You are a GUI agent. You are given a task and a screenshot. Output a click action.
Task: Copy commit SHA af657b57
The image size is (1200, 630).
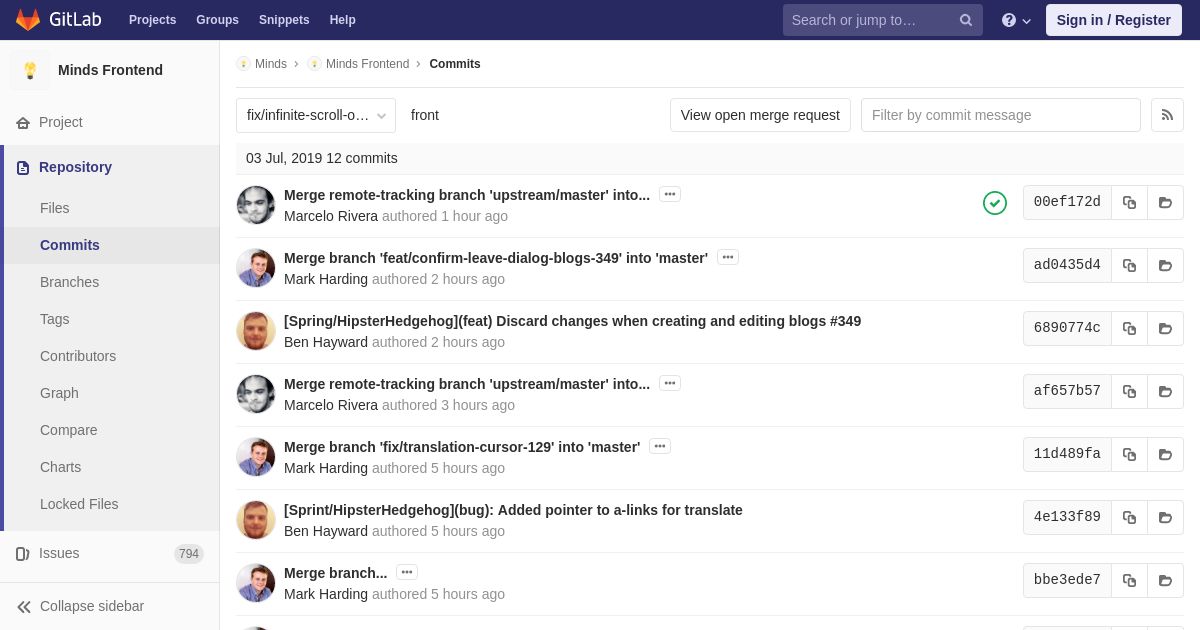(1129, 391)
